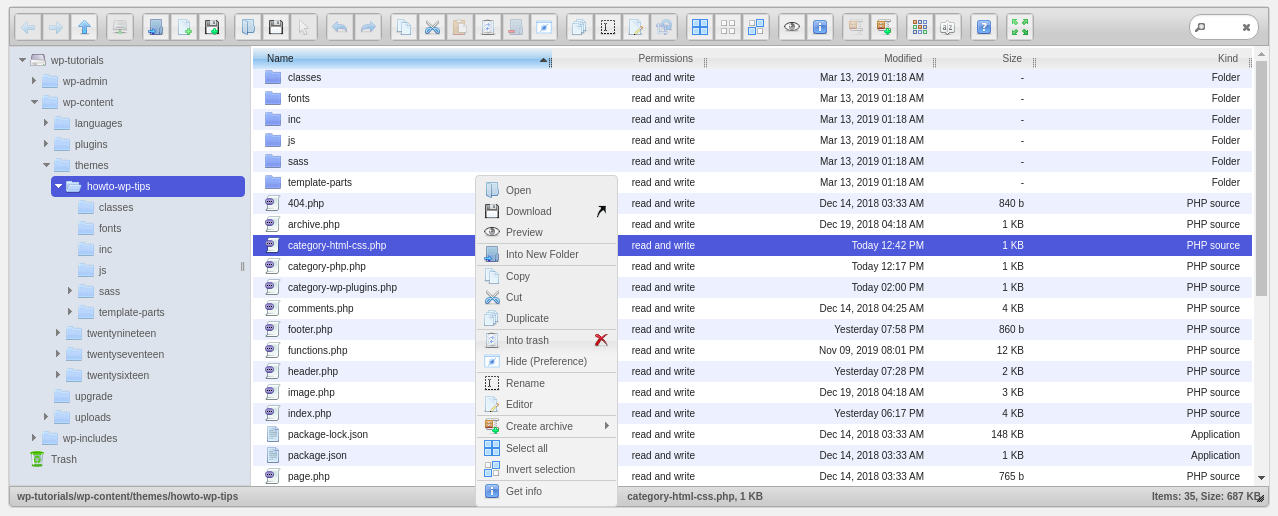This screenshot has width=1278, height=516.
Task: Click the toolbar Select none icon
Action: tap(728, 27)
